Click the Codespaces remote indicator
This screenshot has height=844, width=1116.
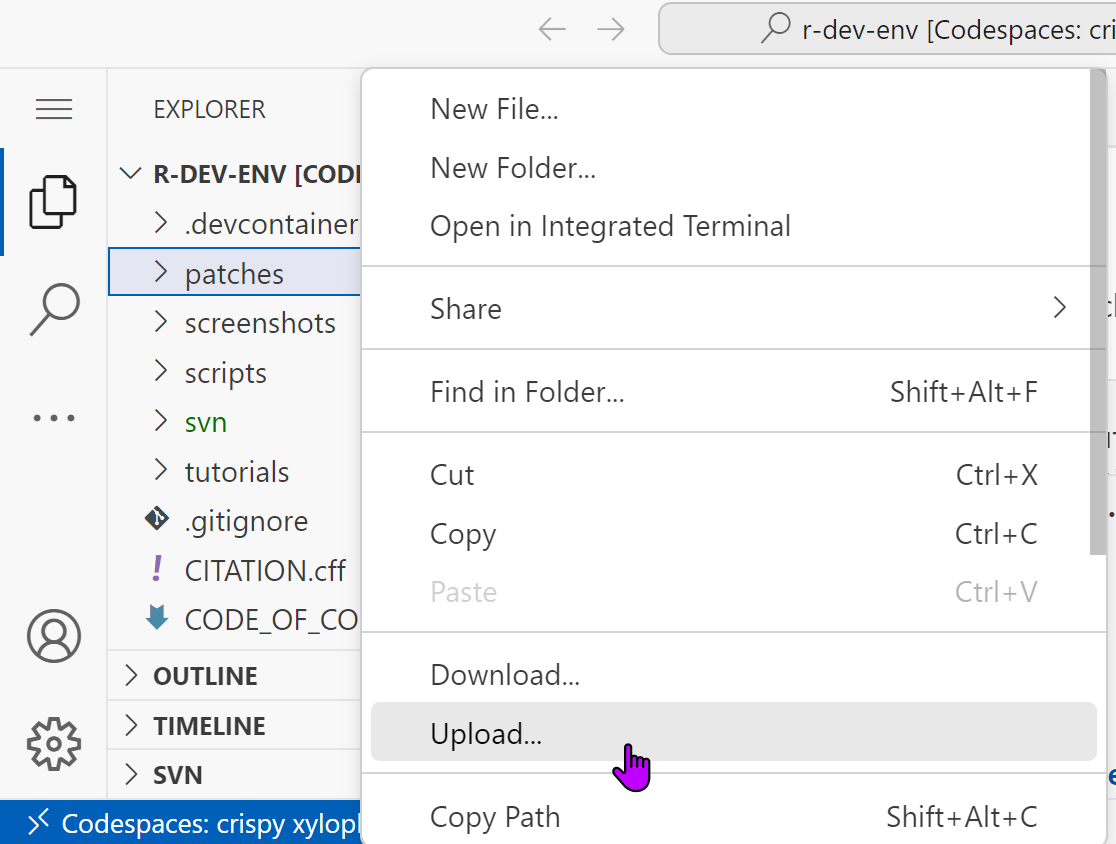(x=180, y=823)
